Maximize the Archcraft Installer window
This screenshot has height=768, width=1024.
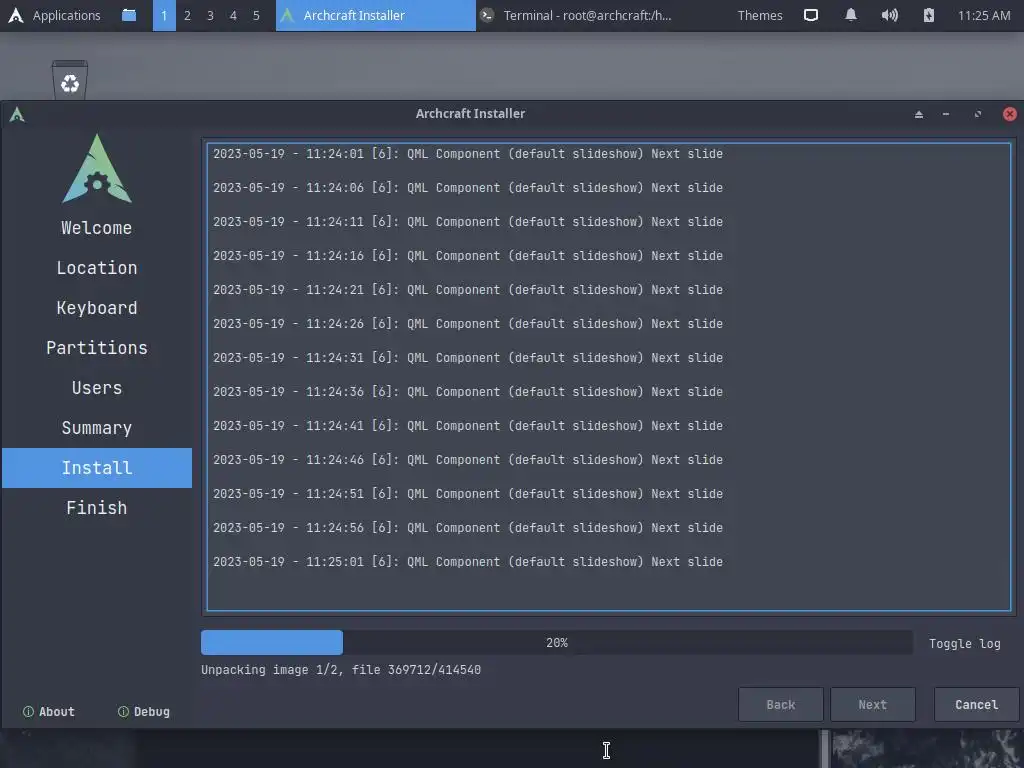tap(978, 114)
